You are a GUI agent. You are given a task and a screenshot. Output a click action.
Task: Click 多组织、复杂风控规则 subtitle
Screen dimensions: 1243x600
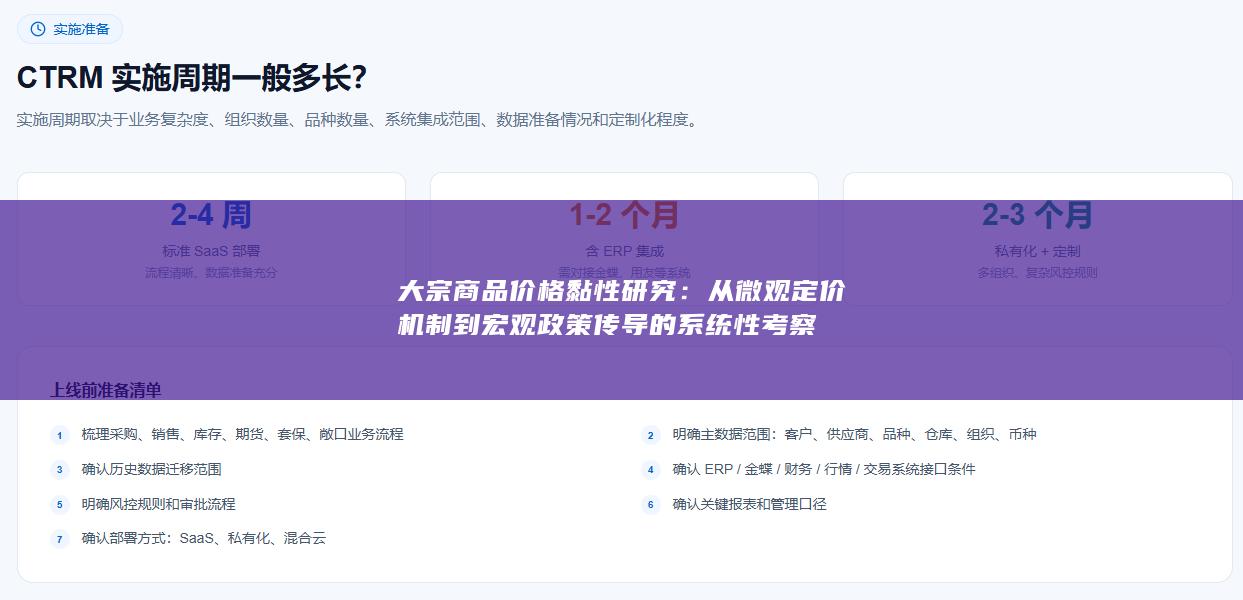(1037, 272)
